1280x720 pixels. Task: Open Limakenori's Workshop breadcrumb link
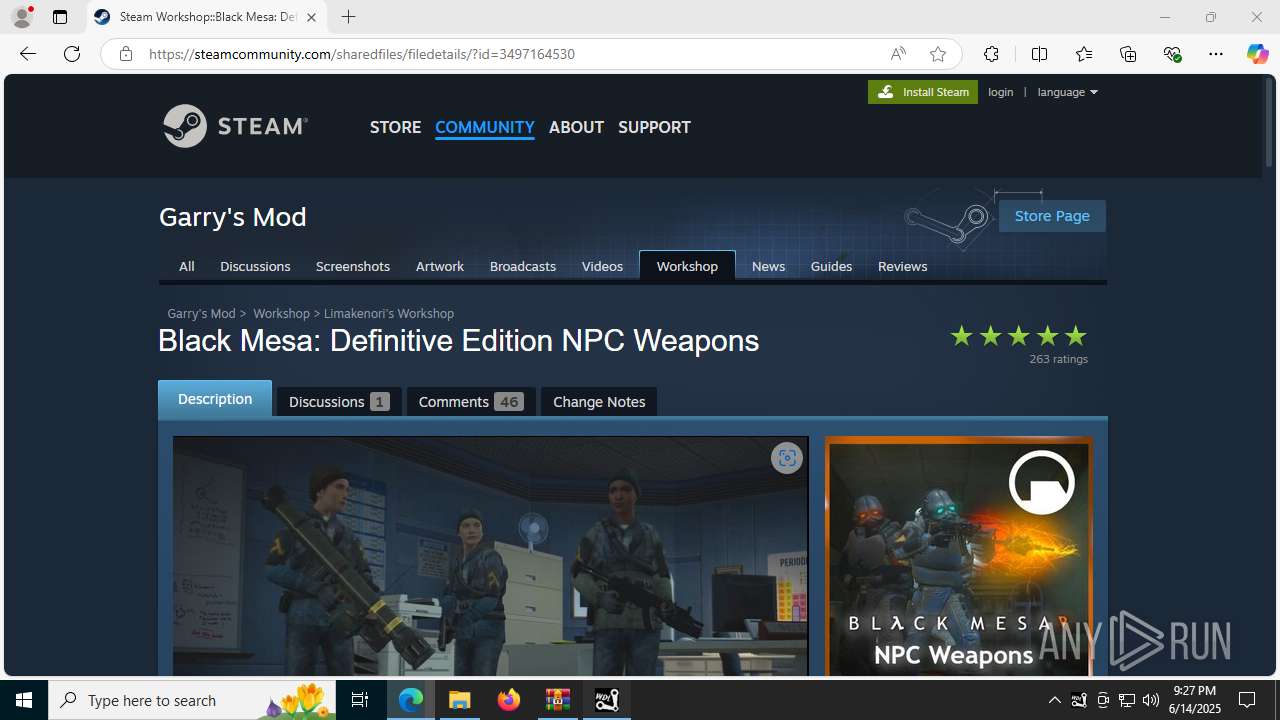[x=389, y=313]
